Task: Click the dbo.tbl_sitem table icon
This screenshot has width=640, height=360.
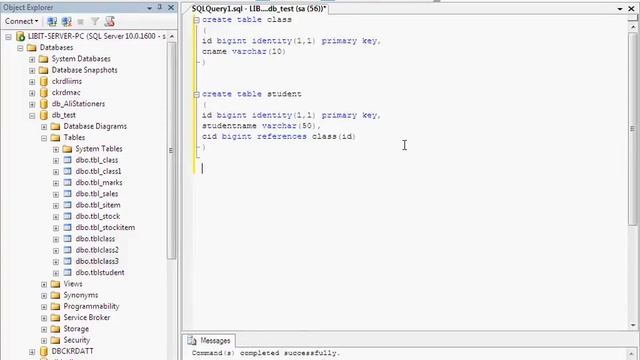Action: point(67,205)
